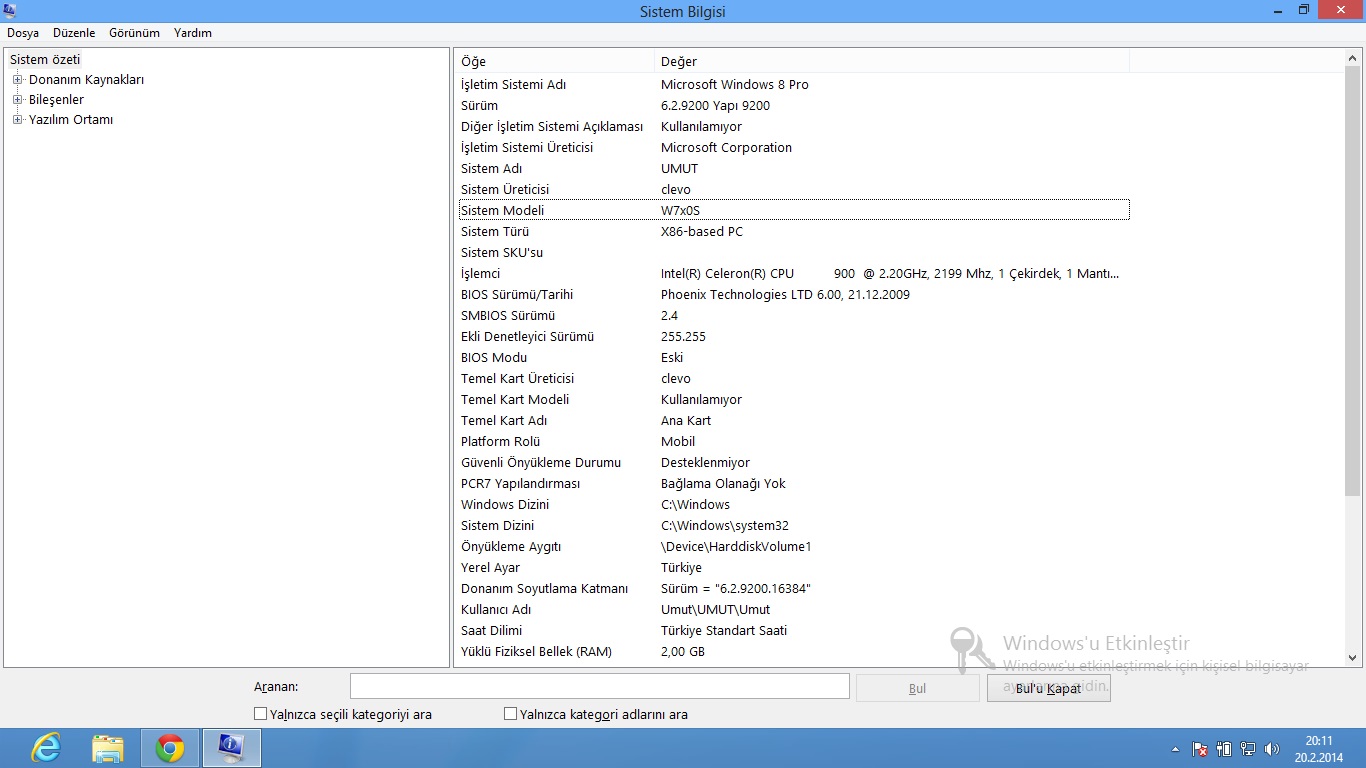Click the Aranan search input field
Image resolution: width=1366 pixels, height=768 pixels.
coord(600,686)
